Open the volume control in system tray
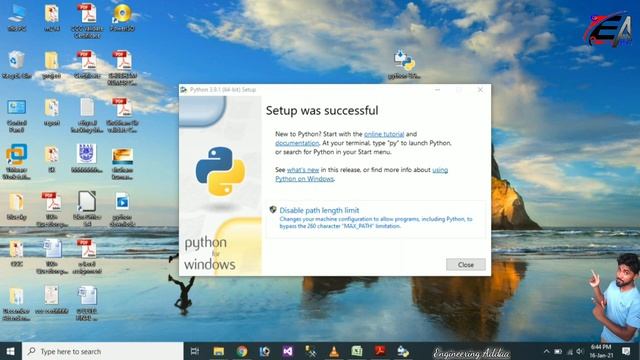Image resolution: width=640 pixels, height=360 pixels. point(580,351)
